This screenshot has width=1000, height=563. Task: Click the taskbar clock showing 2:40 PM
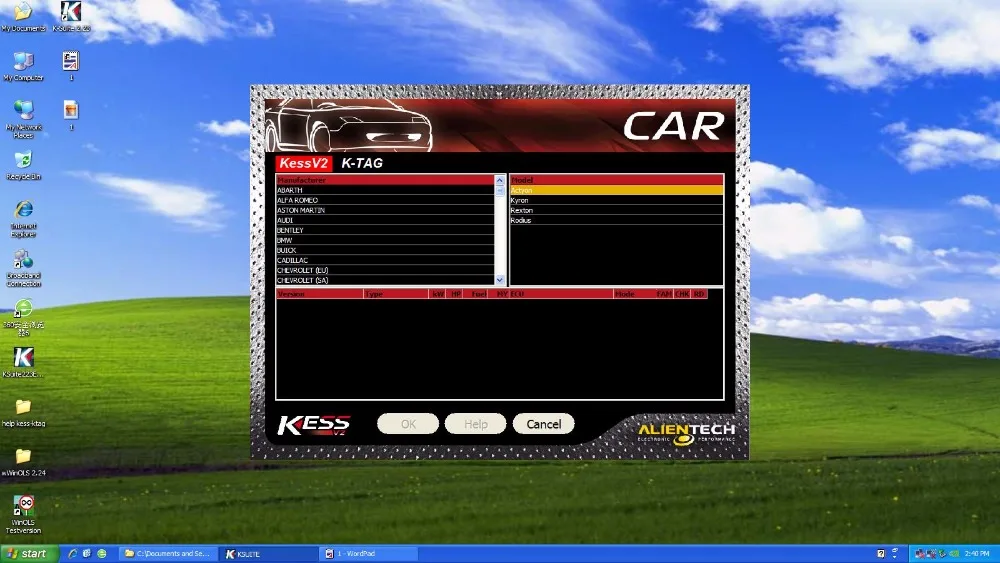pyautogui.click(x=976, y=553)
